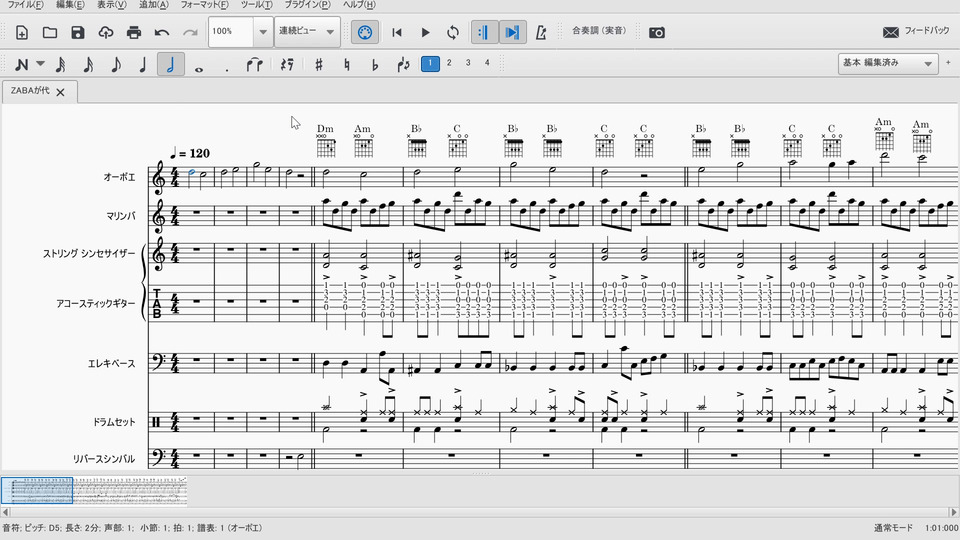Choose the whole note duration icon
This screenshot has height=540, width=960.
(199, 65)
